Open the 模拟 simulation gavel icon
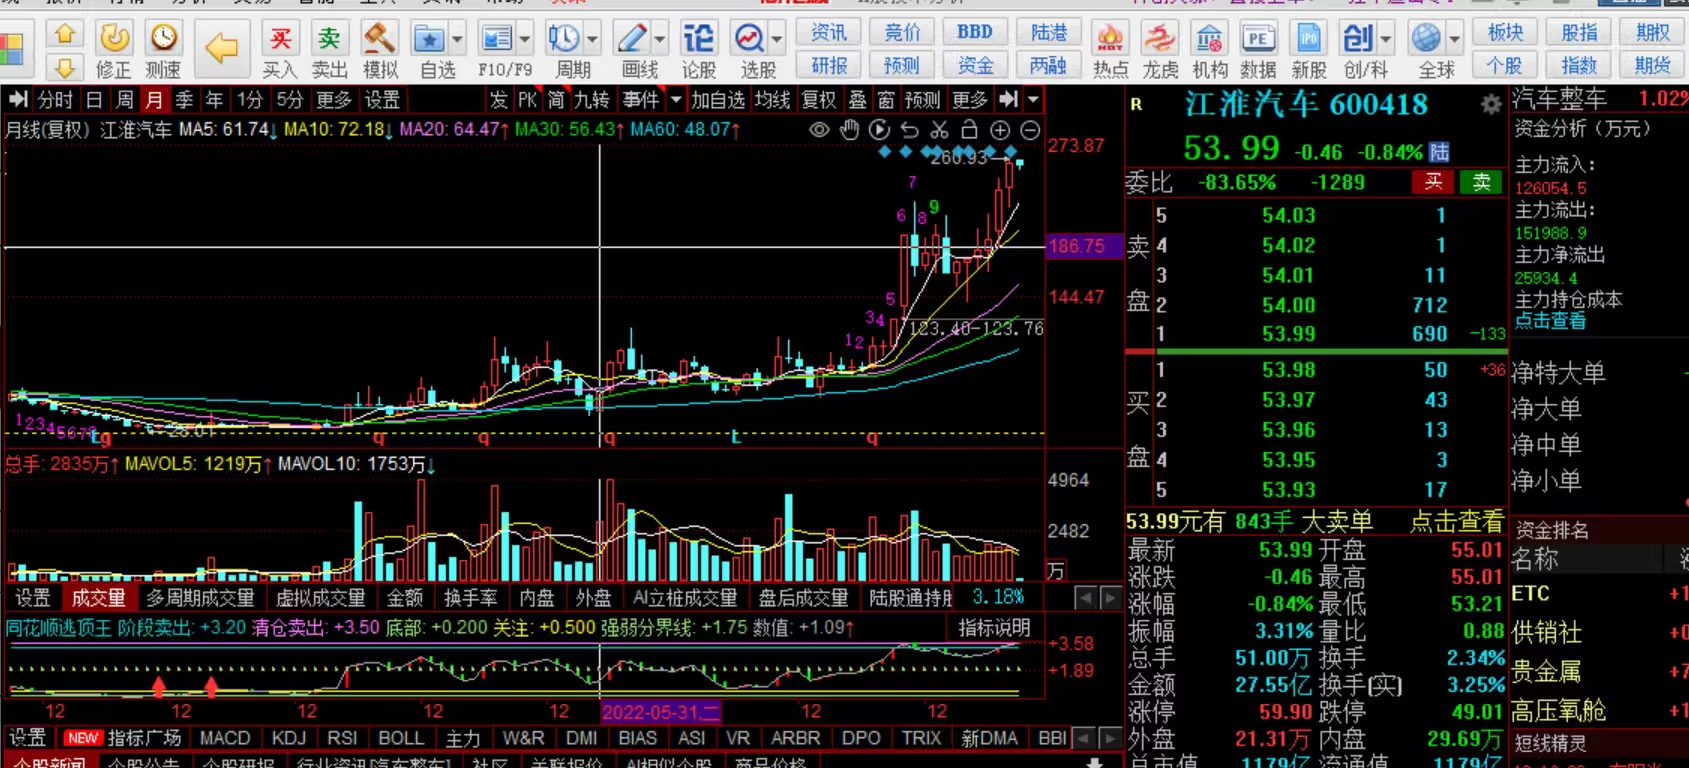Screen dimensions: 1689x768 [x=379, y=39]
